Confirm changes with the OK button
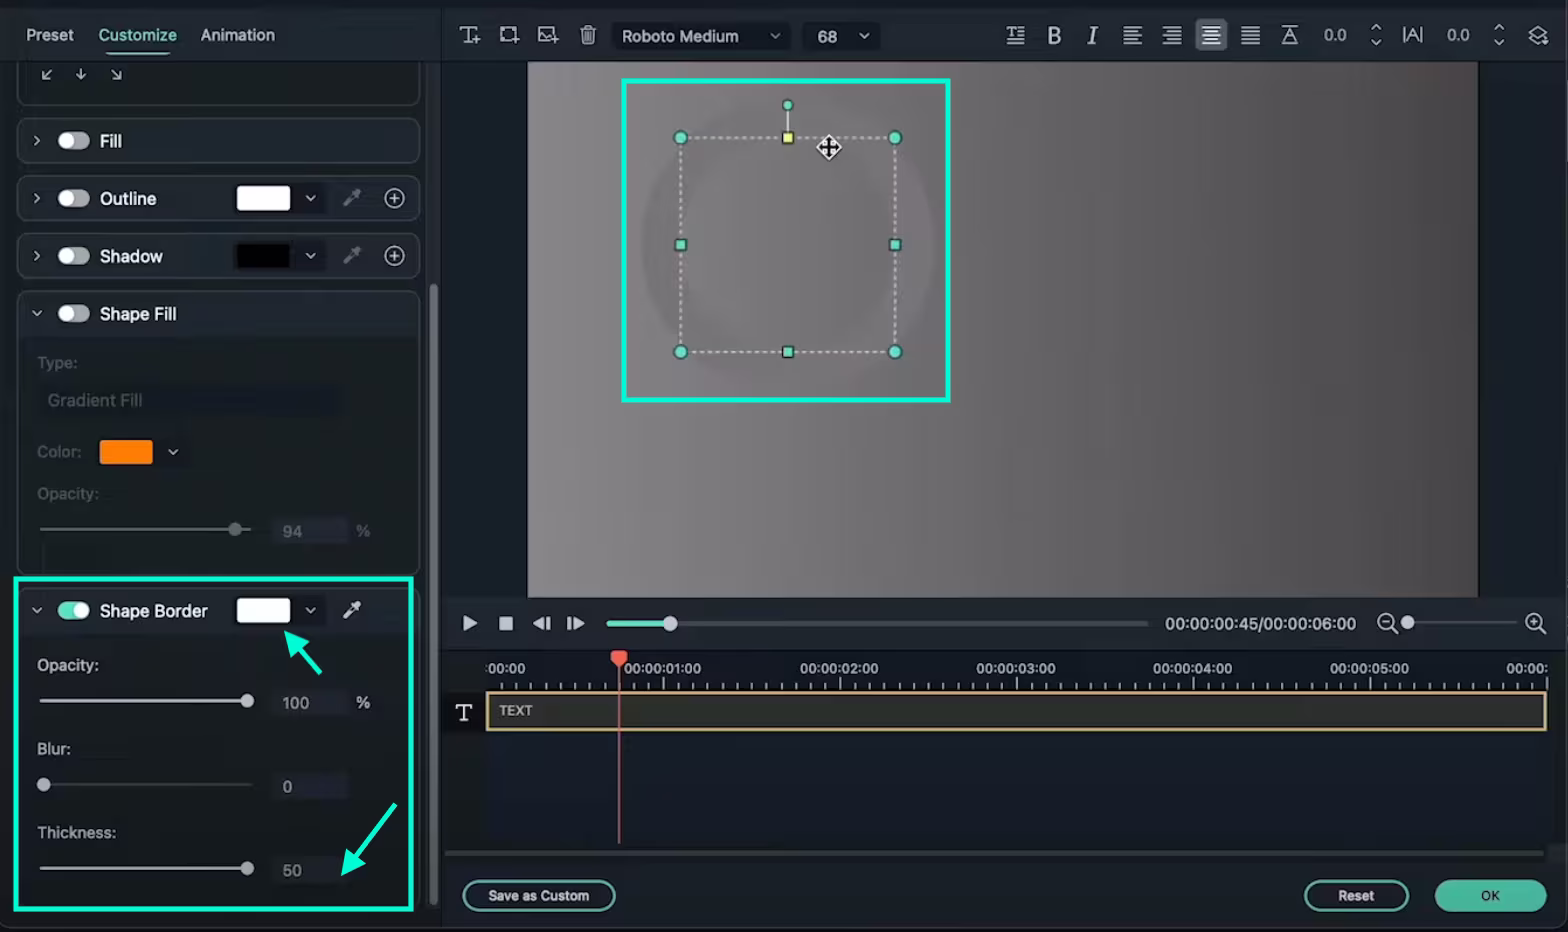This screenshot has width=1568, height=932. [x=1489, y=895]
